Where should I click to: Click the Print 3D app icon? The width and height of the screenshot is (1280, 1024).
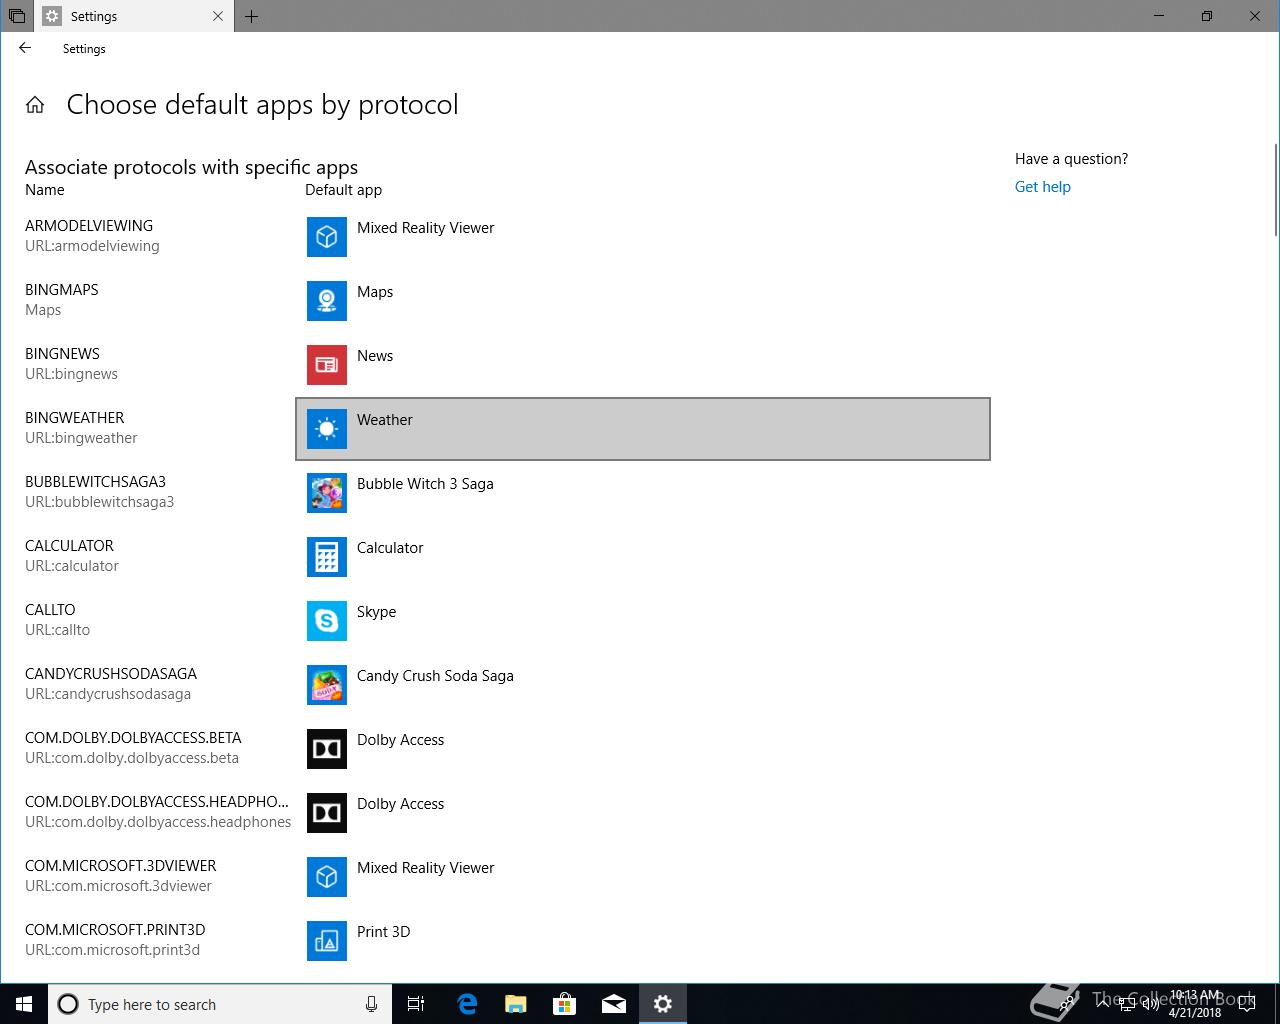point(327,941)
